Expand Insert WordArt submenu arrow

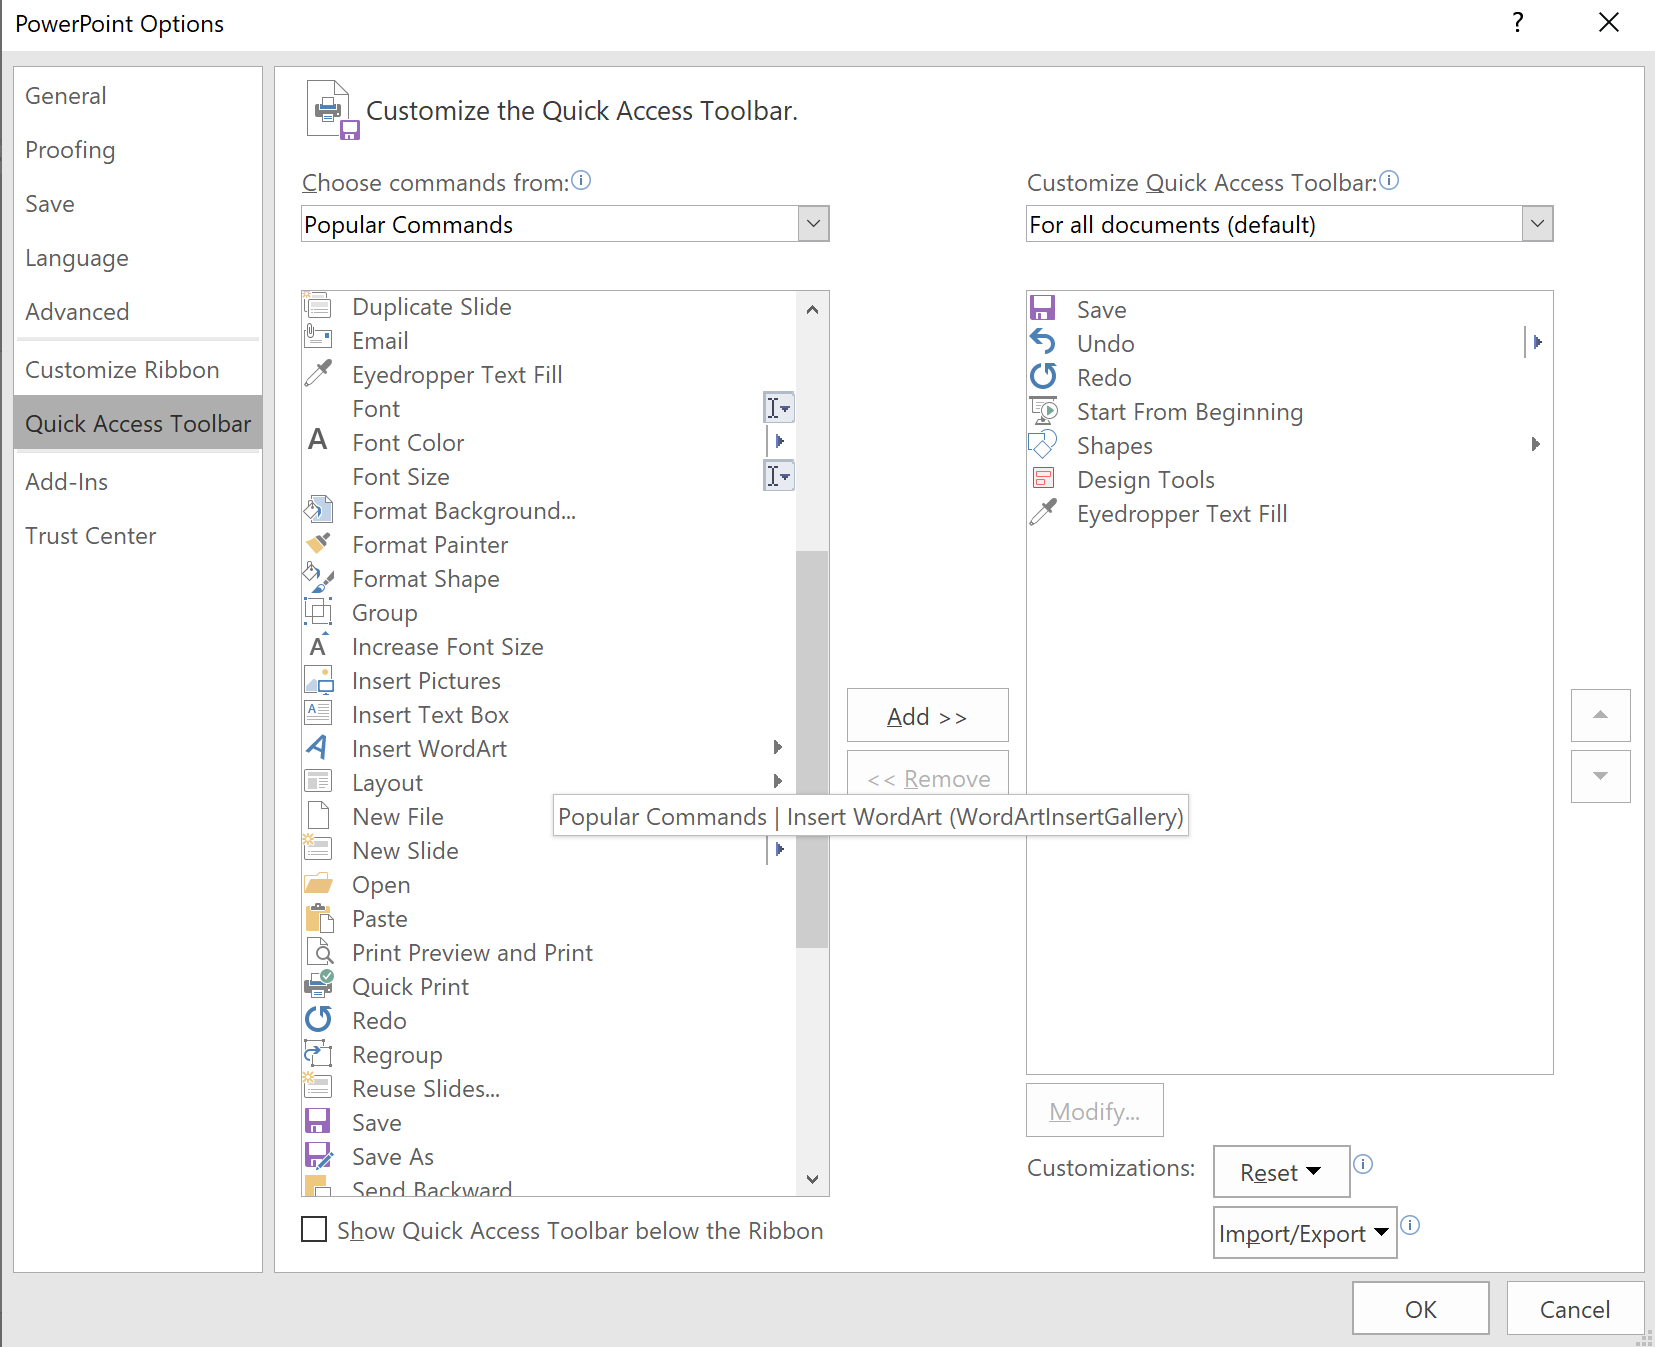[778, 747]
